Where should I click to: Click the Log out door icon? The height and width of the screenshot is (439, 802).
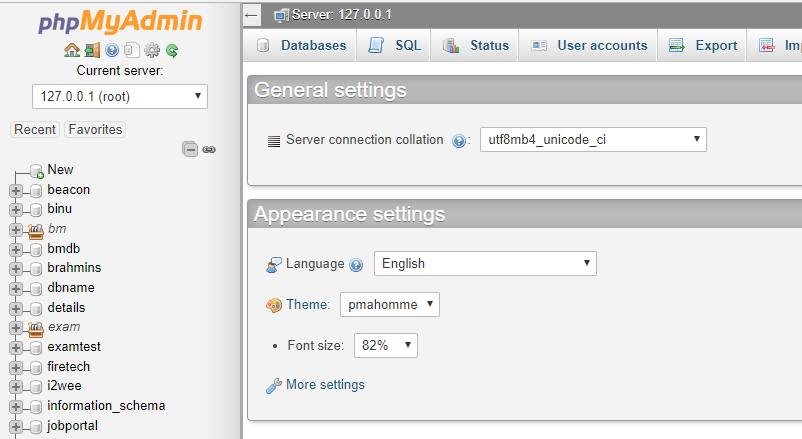point(92,50)
